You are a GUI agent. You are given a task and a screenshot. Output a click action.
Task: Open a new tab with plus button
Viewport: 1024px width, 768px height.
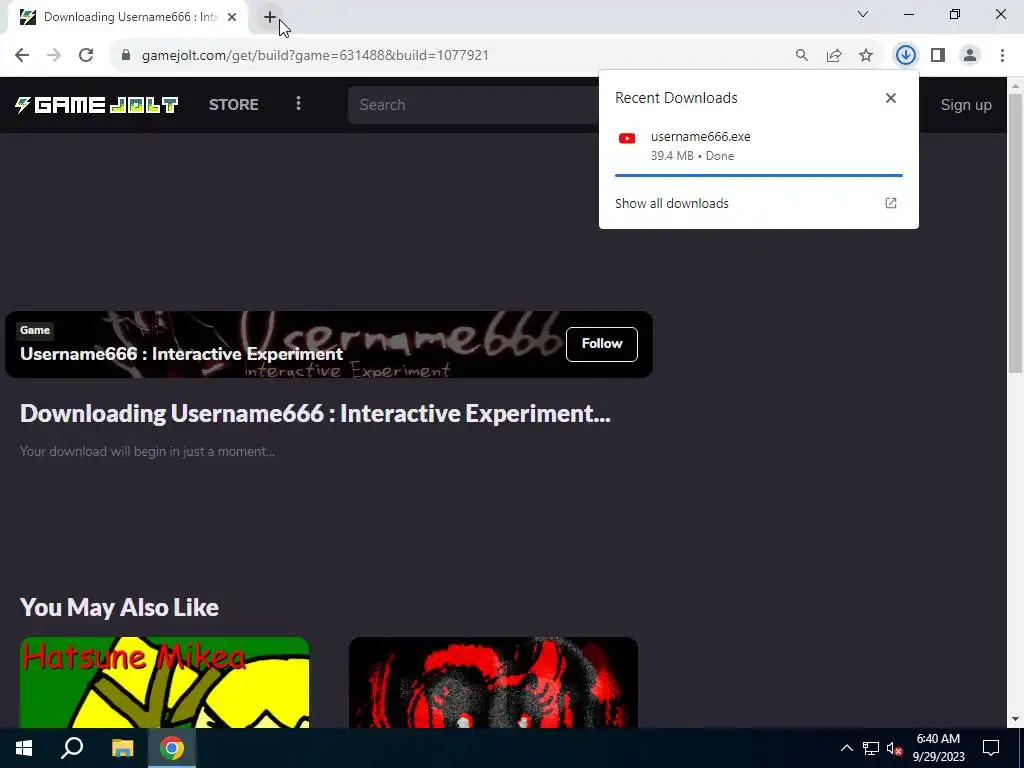click(x=270, y=18)
